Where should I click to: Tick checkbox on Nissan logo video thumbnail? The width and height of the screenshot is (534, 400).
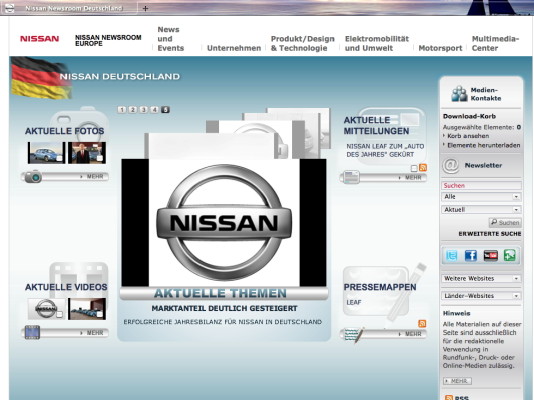point(59,314)
